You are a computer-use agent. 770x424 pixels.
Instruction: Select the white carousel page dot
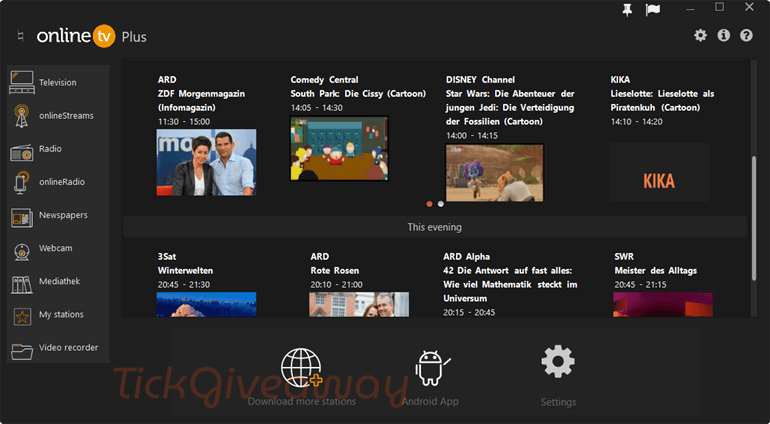[440, 204]
